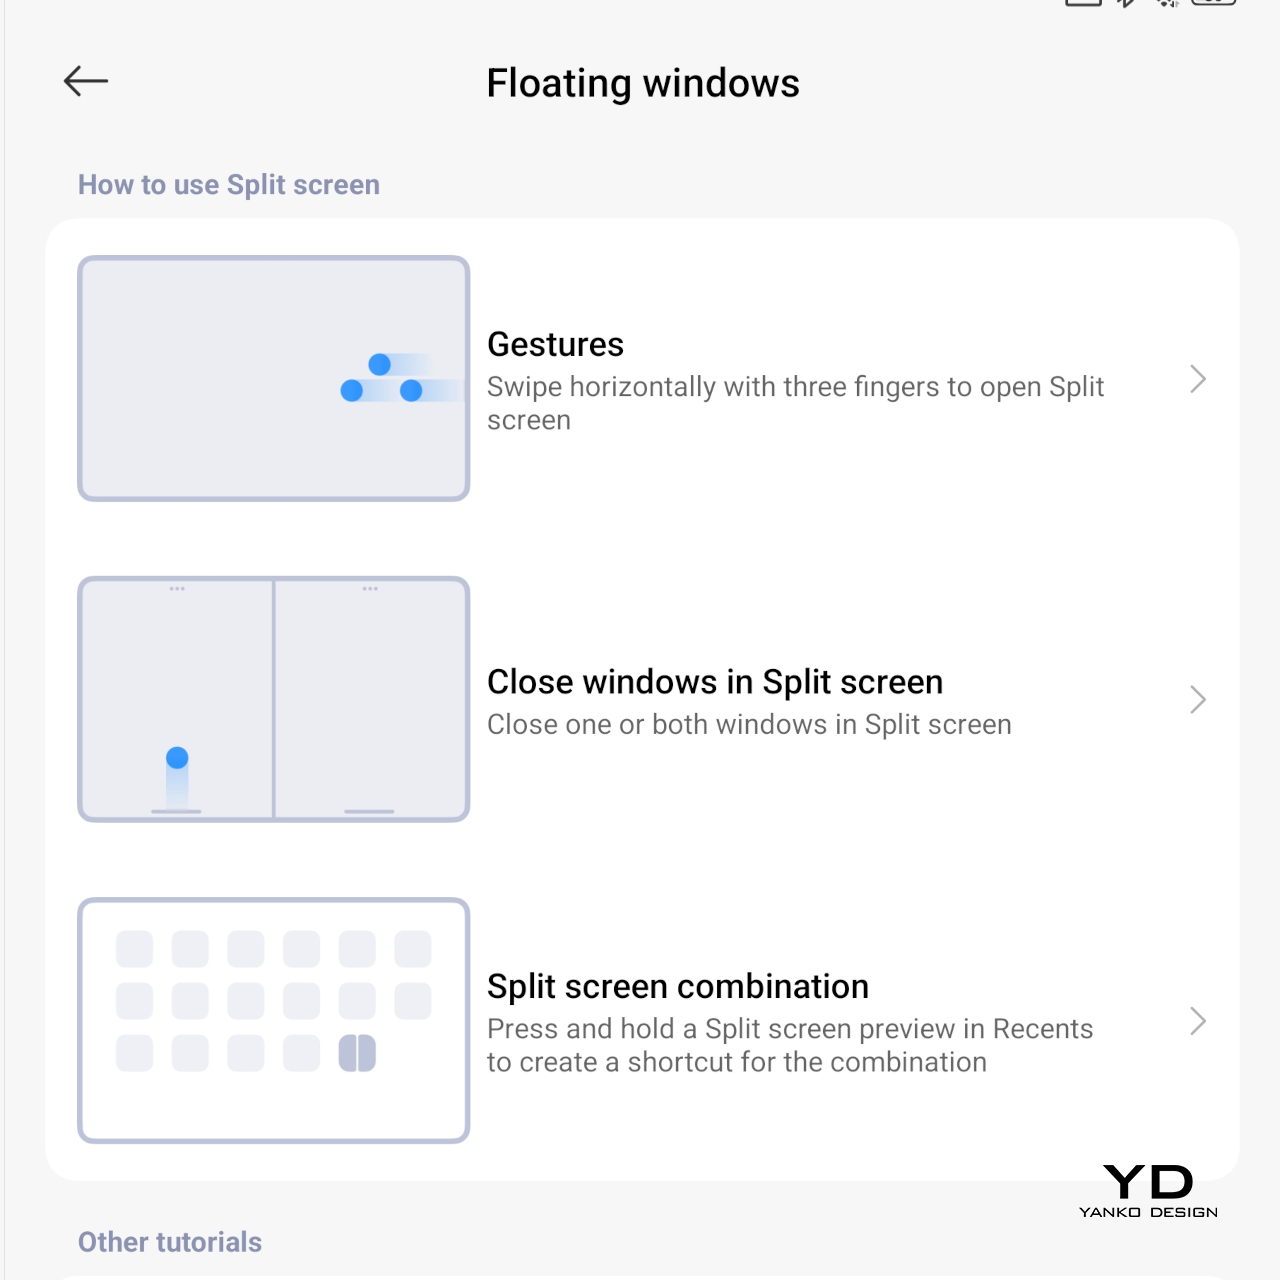This screenshot has height=1280, width=1280.
Task: Open Split screen combination via its chevron
Action: pyautogui.click(x=1198, y=1021)
